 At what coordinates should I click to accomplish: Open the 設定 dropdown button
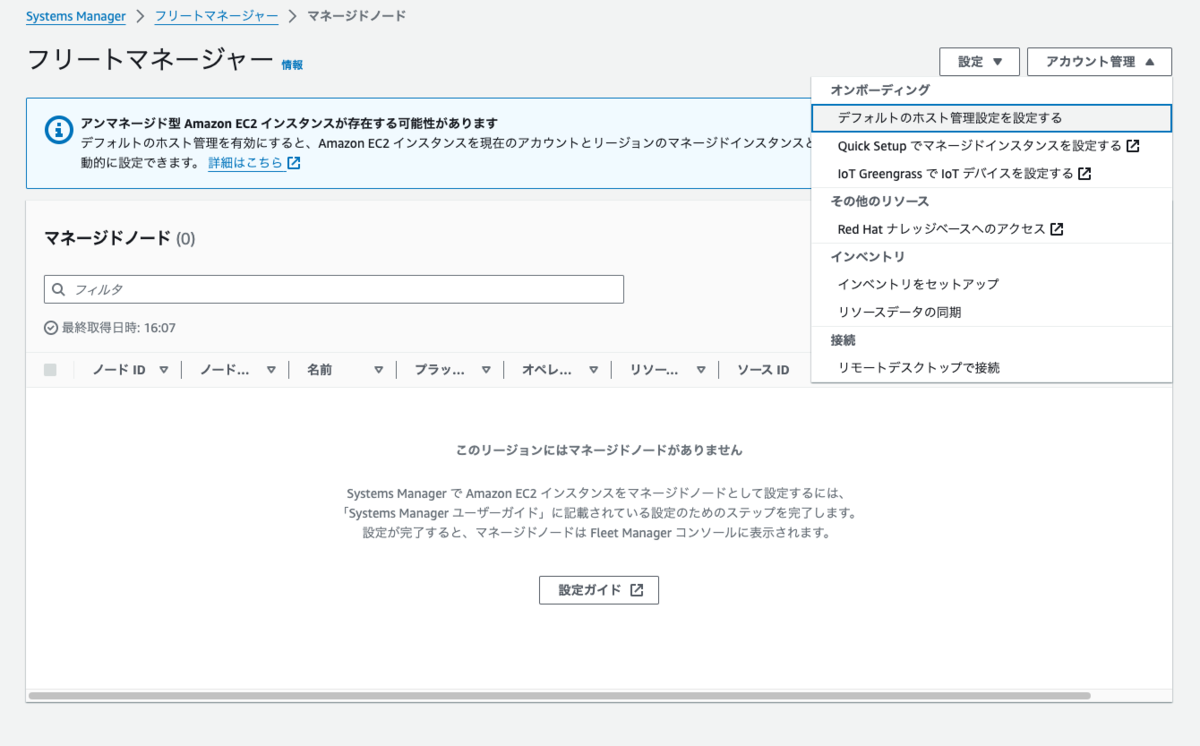979,62
